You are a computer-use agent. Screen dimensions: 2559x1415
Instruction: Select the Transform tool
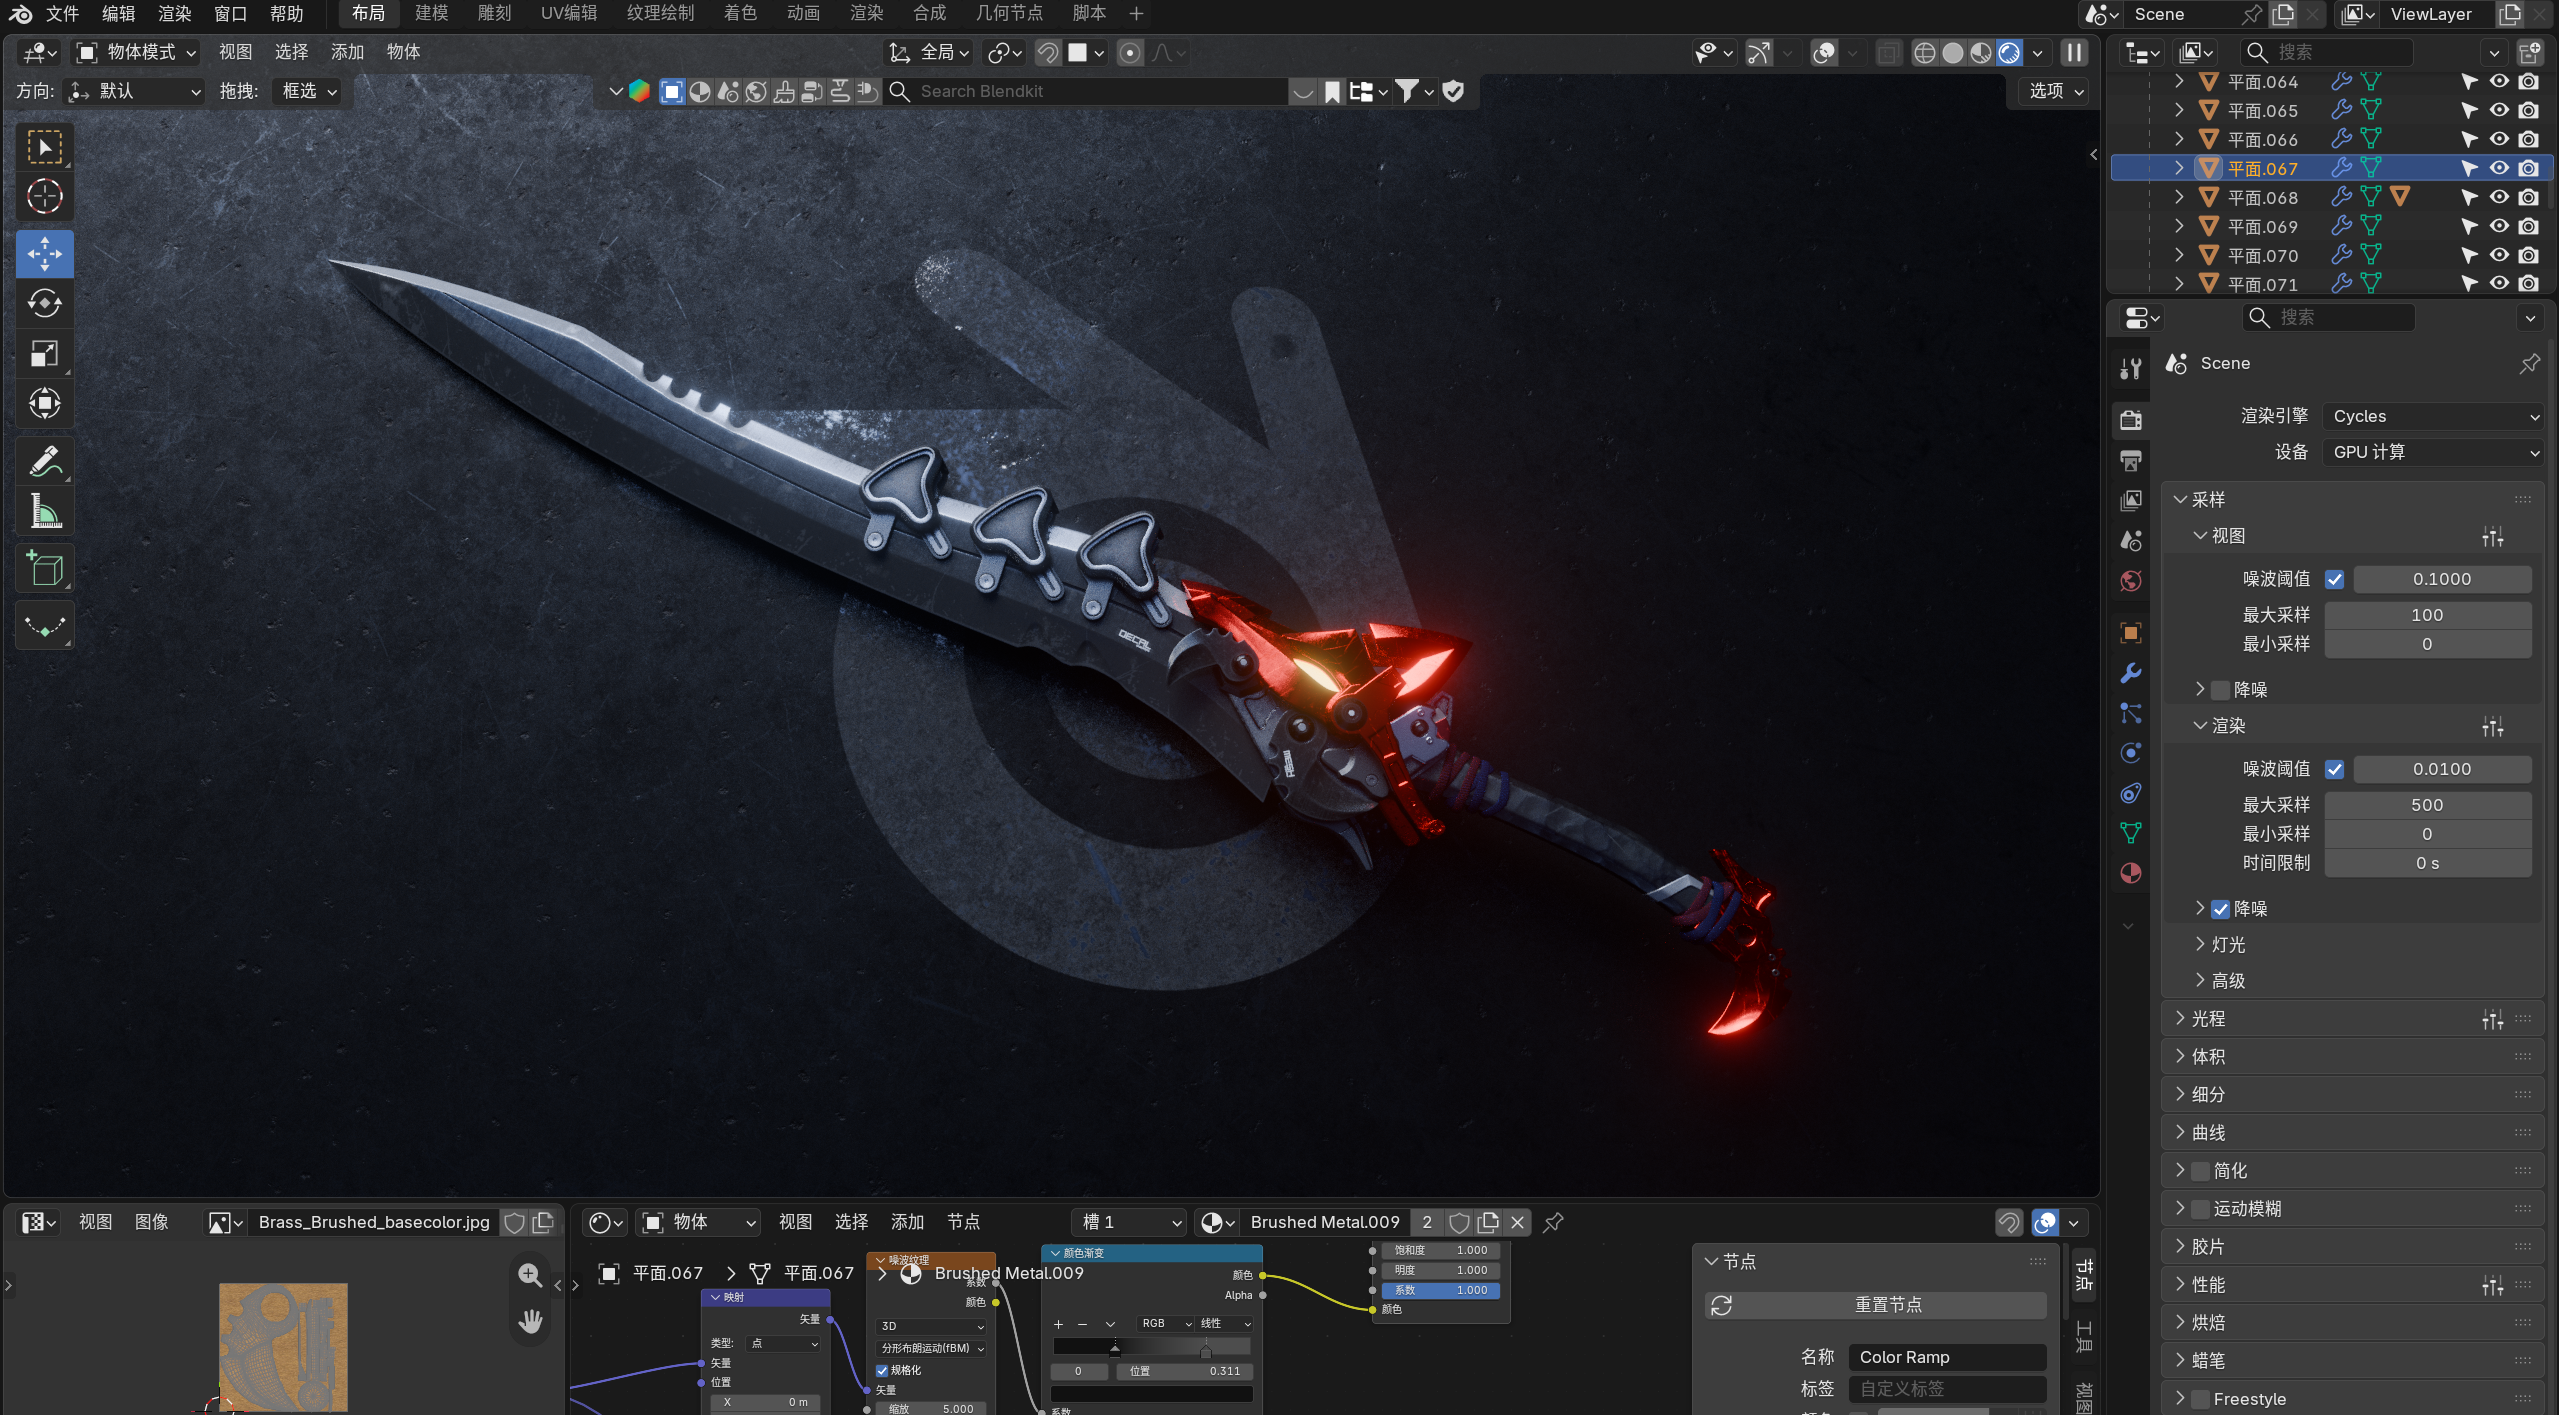click(x=44, y=403)
